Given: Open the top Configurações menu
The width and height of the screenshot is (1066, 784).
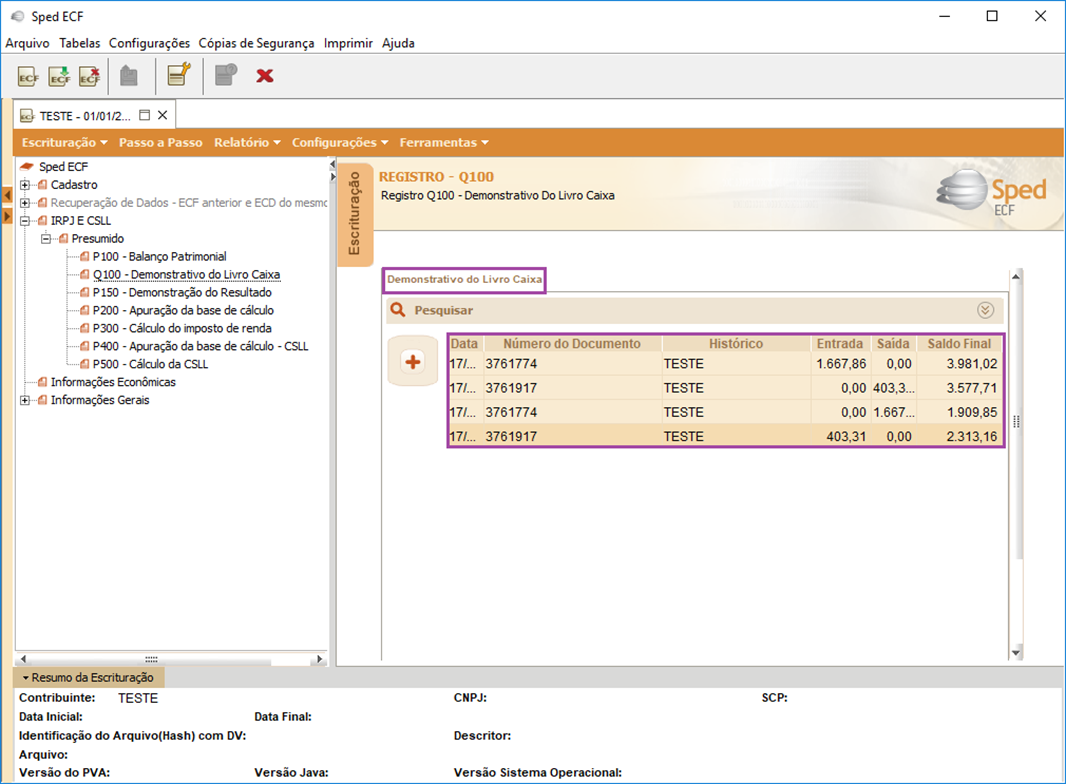Looking at the screenshot, I should [x=150, y=43].
